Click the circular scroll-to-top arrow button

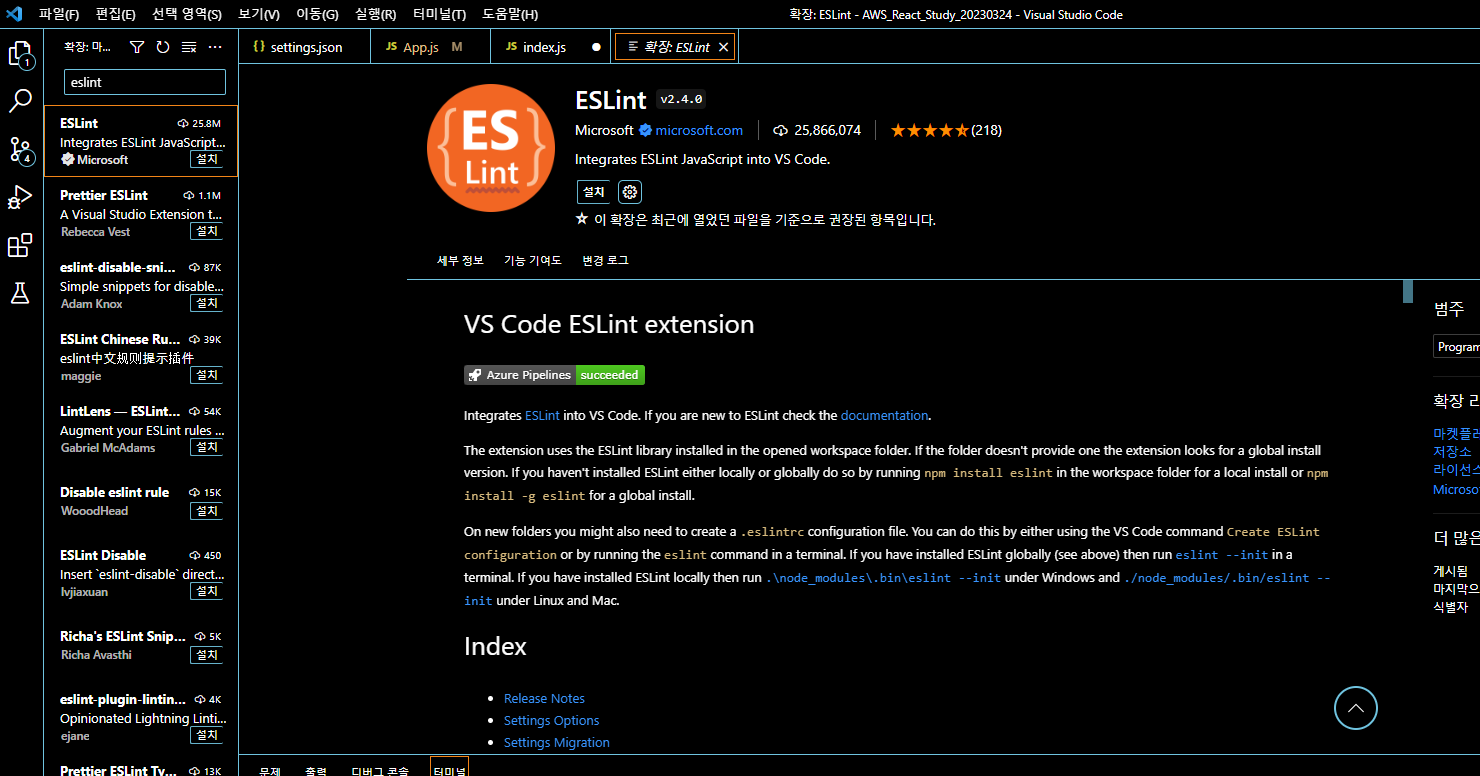point(1355,708)
